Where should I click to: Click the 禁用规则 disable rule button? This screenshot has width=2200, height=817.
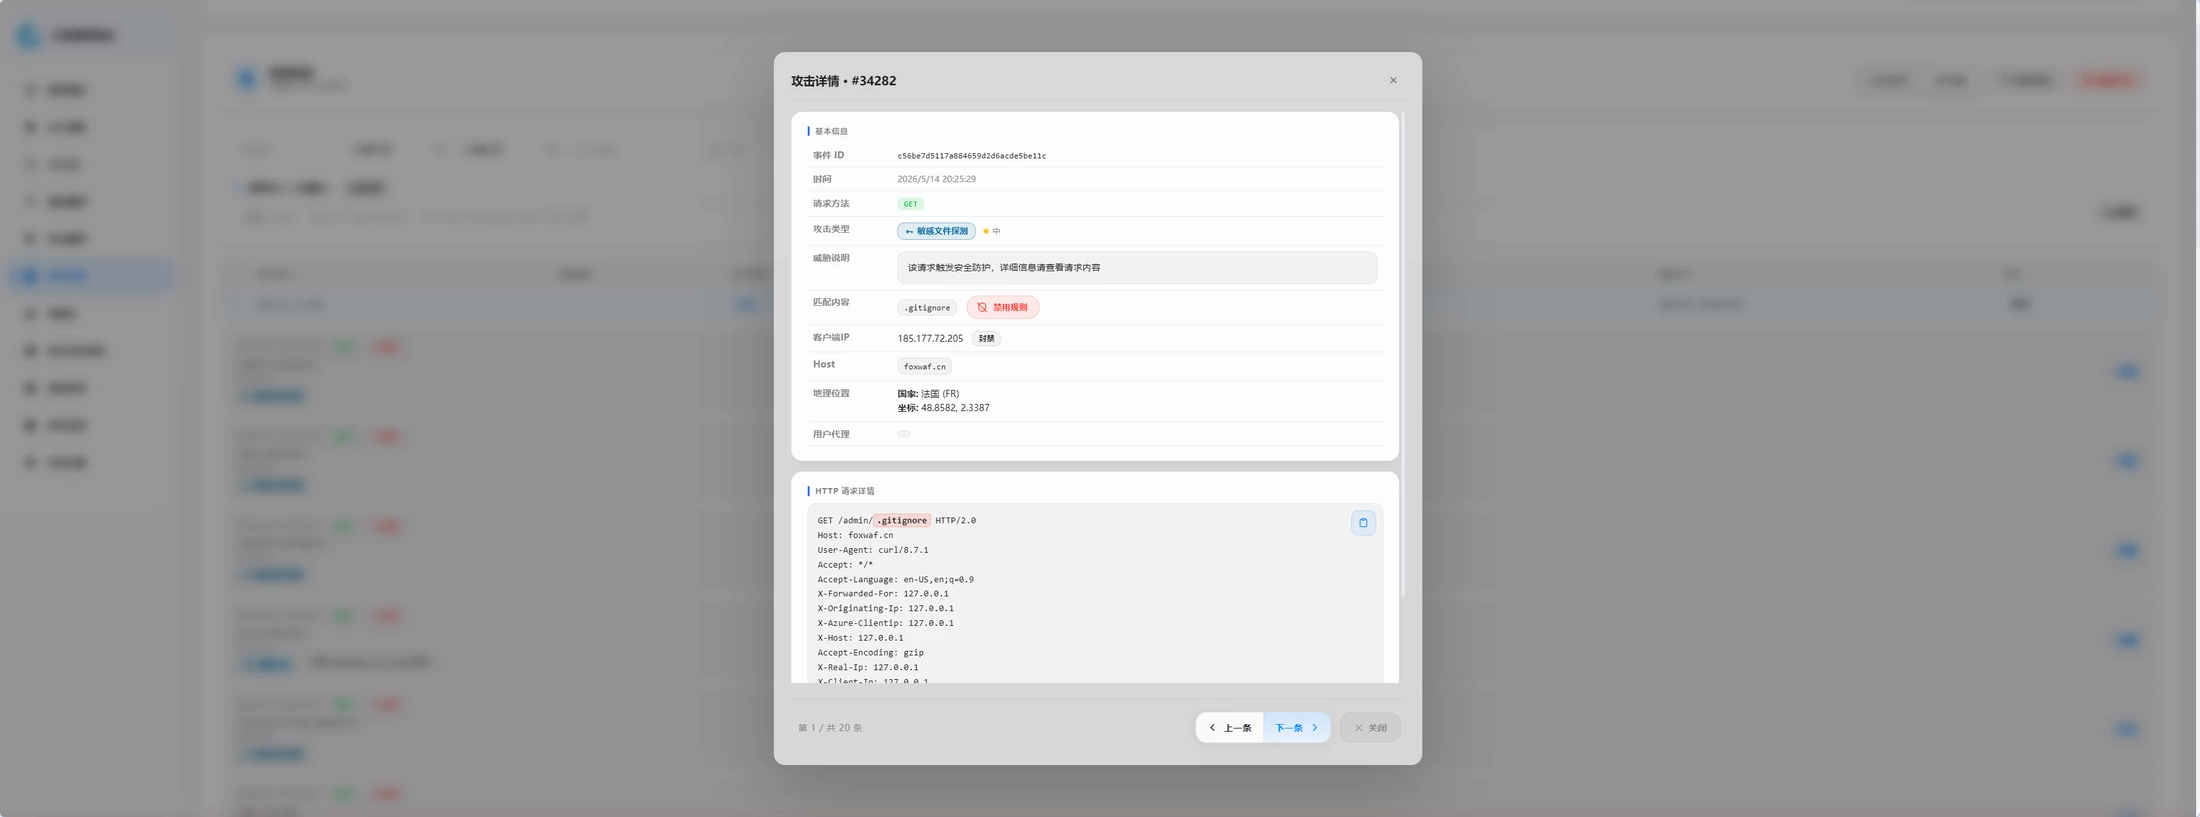pyautogui.click(x=1002, y=307)
